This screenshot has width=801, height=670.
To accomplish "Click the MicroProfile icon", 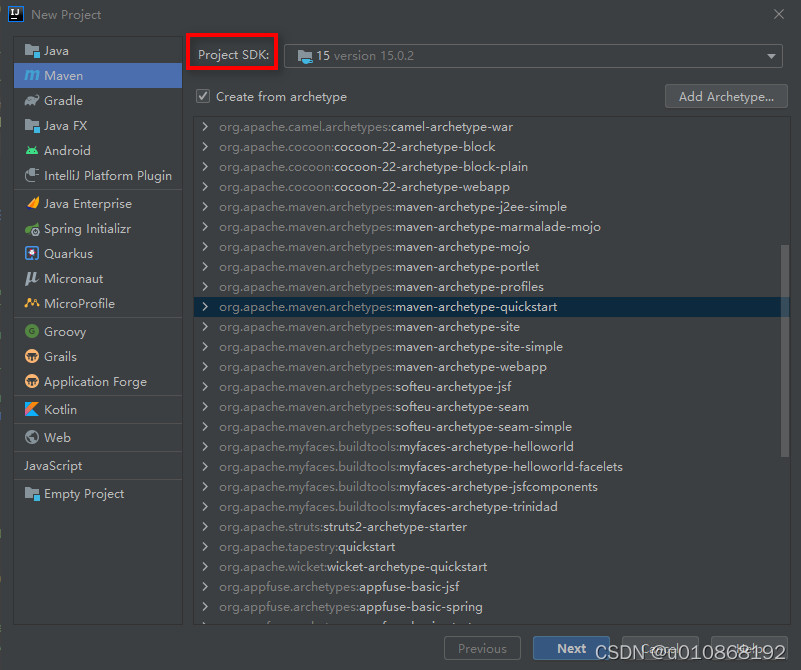I will point(32,303).
